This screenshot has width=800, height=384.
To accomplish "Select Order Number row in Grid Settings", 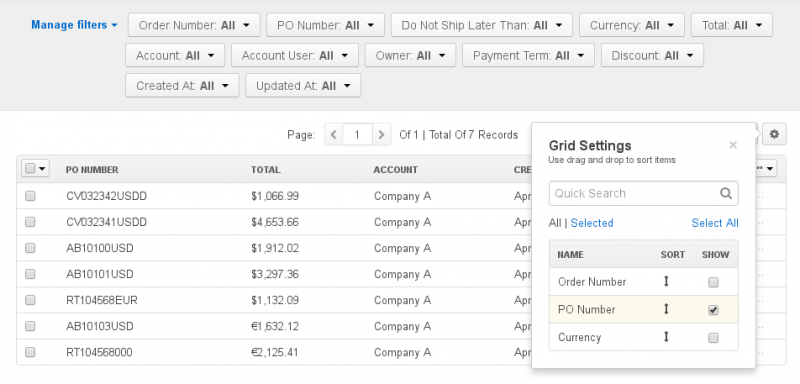I will tap(643, 281).
